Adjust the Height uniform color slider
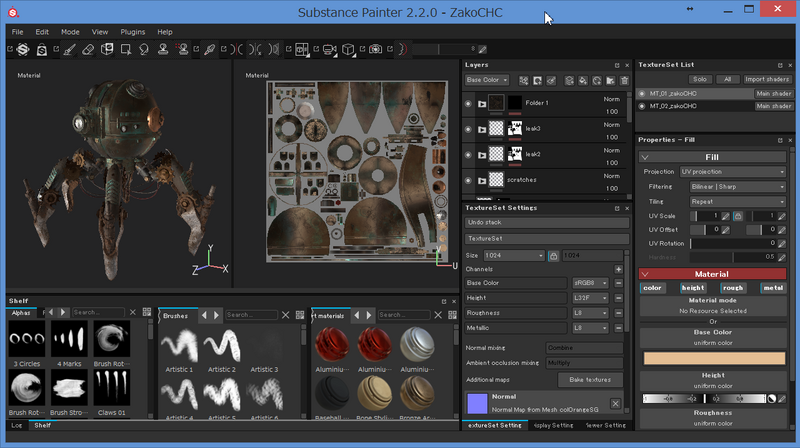Image resolution: width=800 pixels, height=448 pixels. [x=704, y=399]
